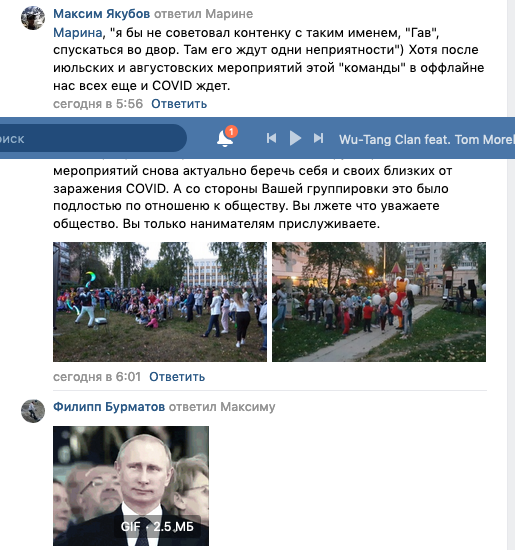Reply to the 6:01 comment
The width and height of the screenshot is (515, 550).
click(177, 377)
